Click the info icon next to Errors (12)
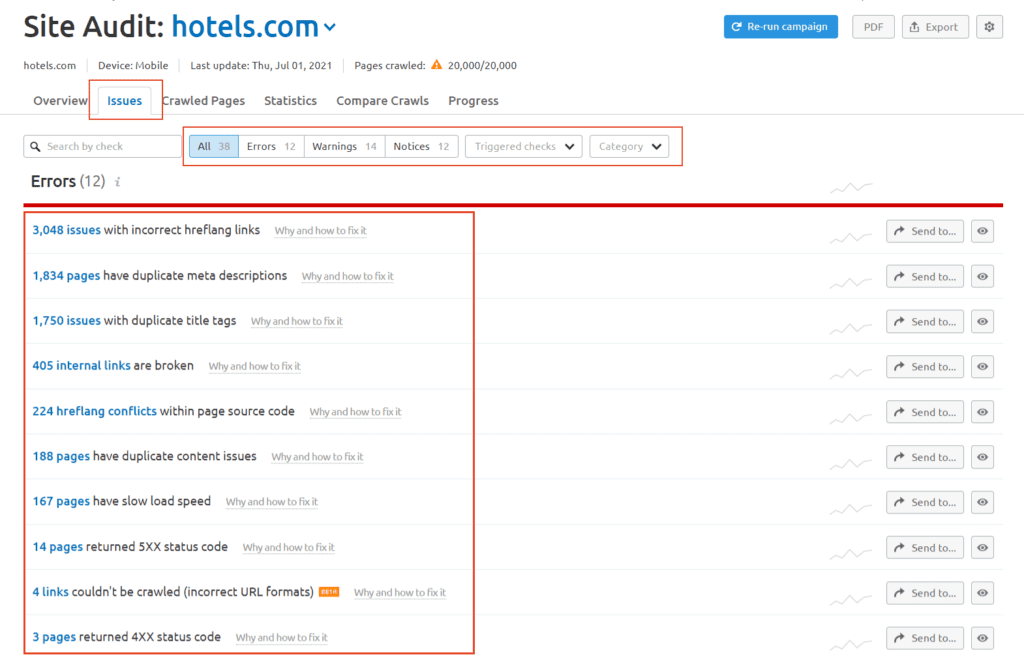Image resolution: width=1024 pixels, height=657 pixels. click(118, 182)
